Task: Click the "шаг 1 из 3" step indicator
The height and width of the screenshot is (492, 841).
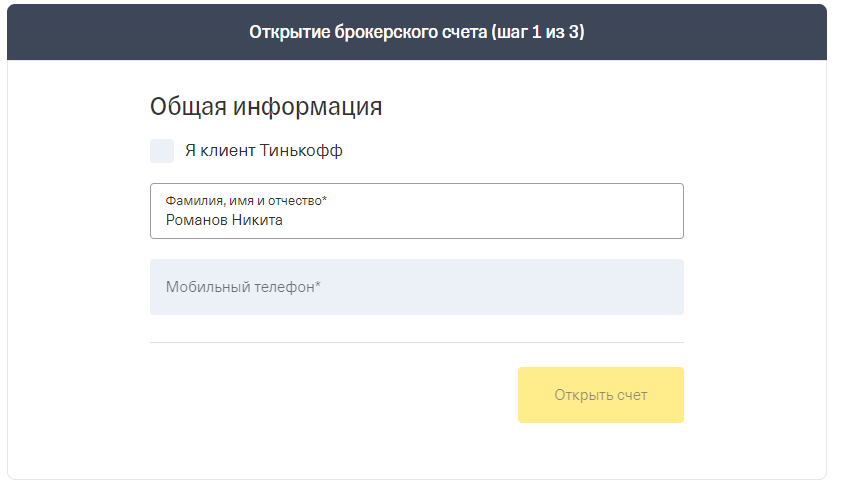Action: (x=538, y=32)
